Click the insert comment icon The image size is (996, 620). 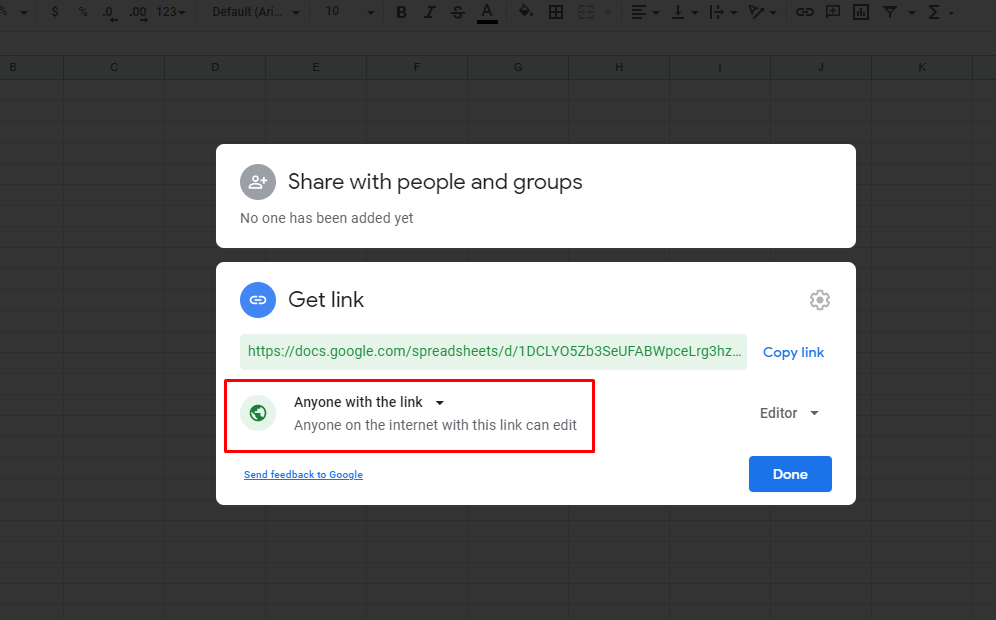tap(832, 12)
